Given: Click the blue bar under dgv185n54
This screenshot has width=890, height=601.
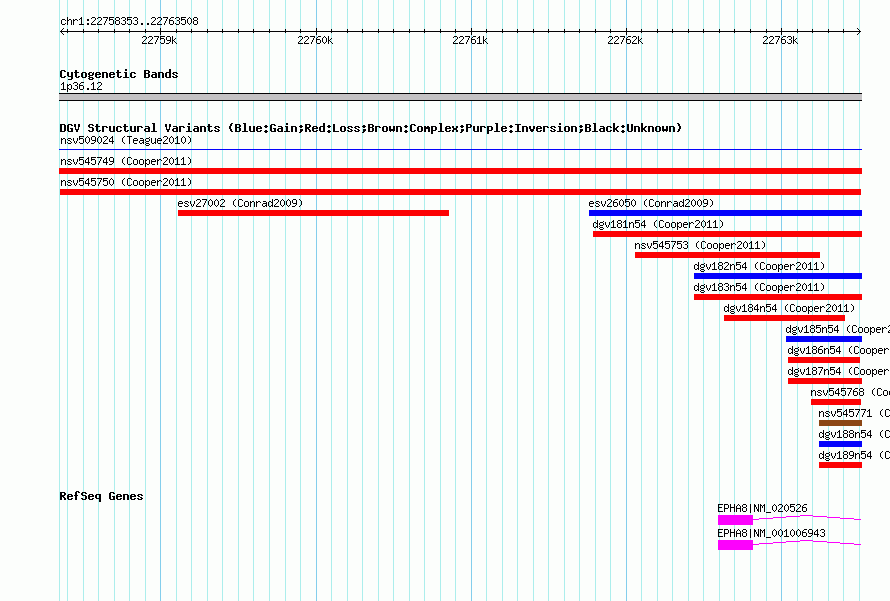Looking at the screenshot, I should [824, 339].
